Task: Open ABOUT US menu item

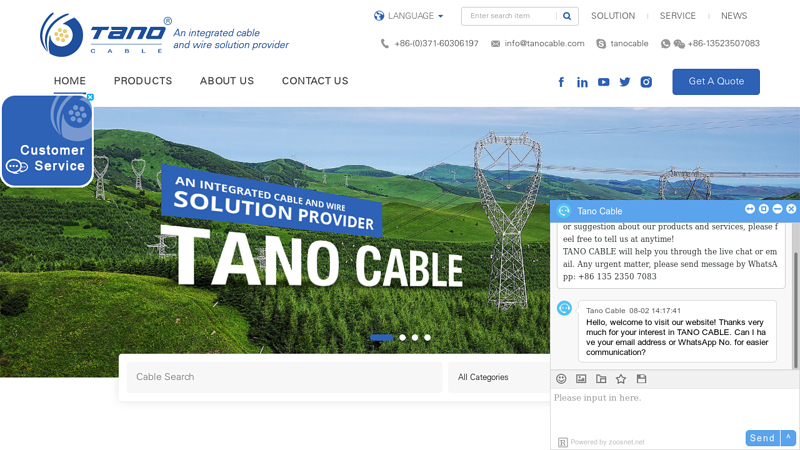Action: (x=227, y=81)
